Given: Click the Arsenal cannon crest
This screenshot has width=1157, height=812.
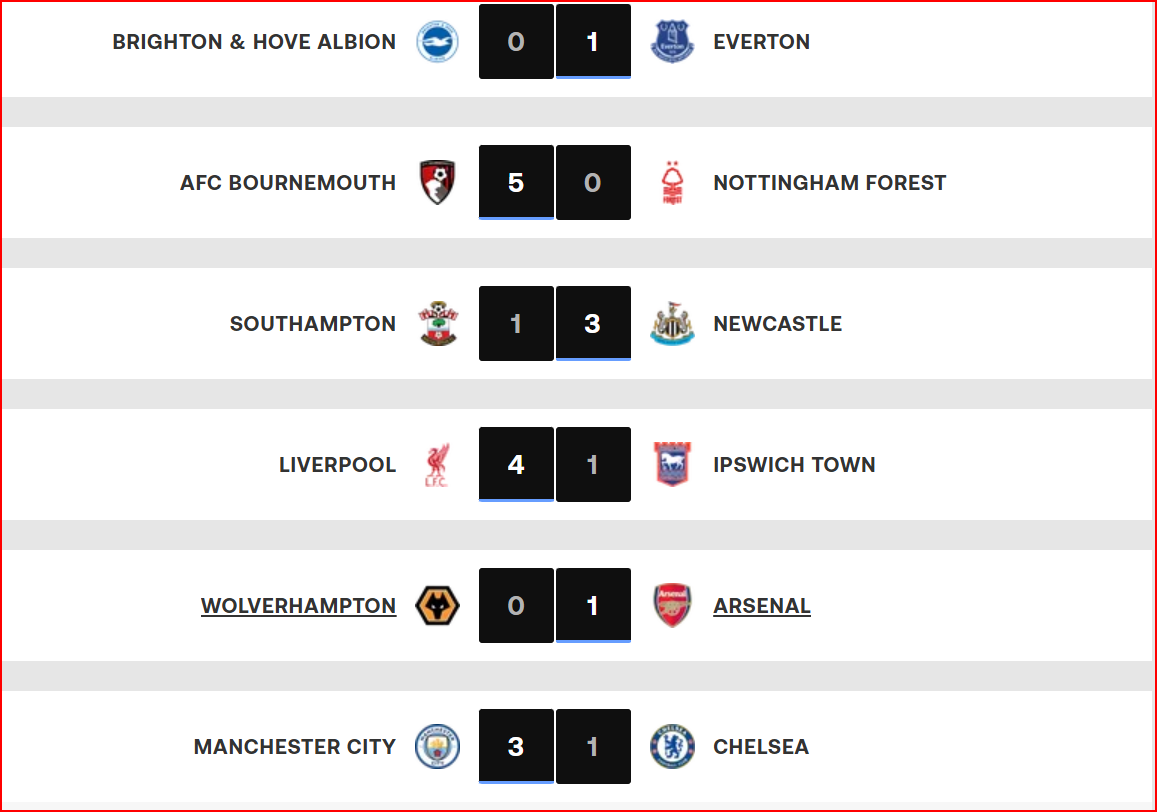Looking at the screenshot, I should coord(672,606).
